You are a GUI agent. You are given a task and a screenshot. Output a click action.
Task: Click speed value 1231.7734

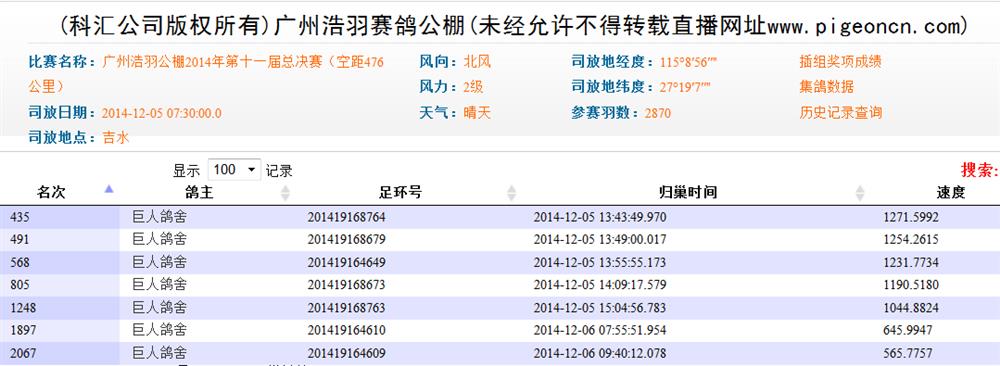[x=911, y=263]
